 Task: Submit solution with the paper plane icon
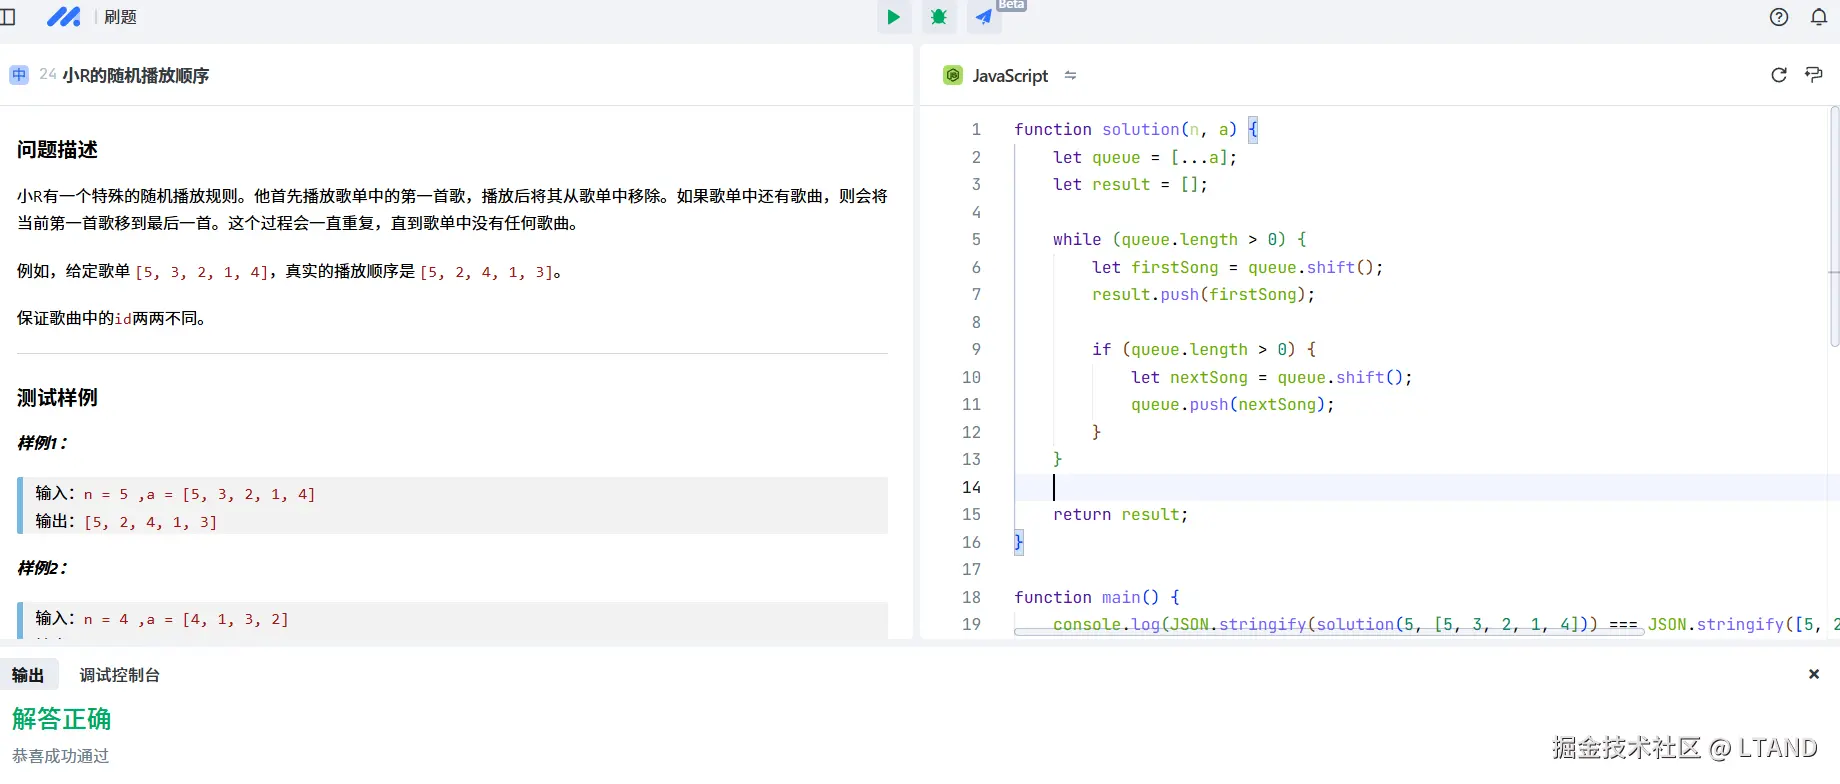click(x=984, y=17)
